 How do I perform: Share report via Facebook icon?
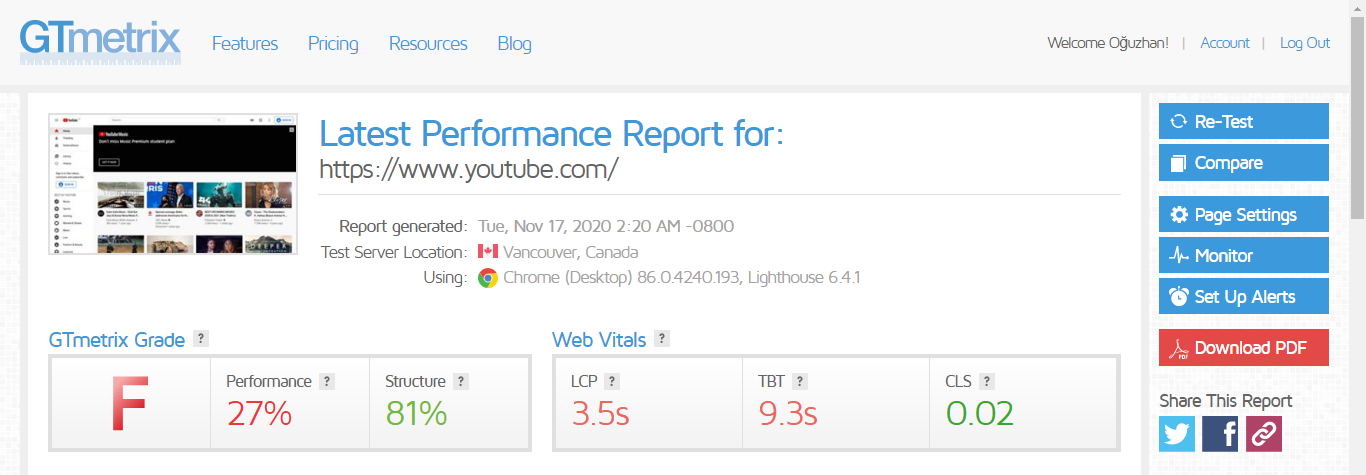[1220, 434]
